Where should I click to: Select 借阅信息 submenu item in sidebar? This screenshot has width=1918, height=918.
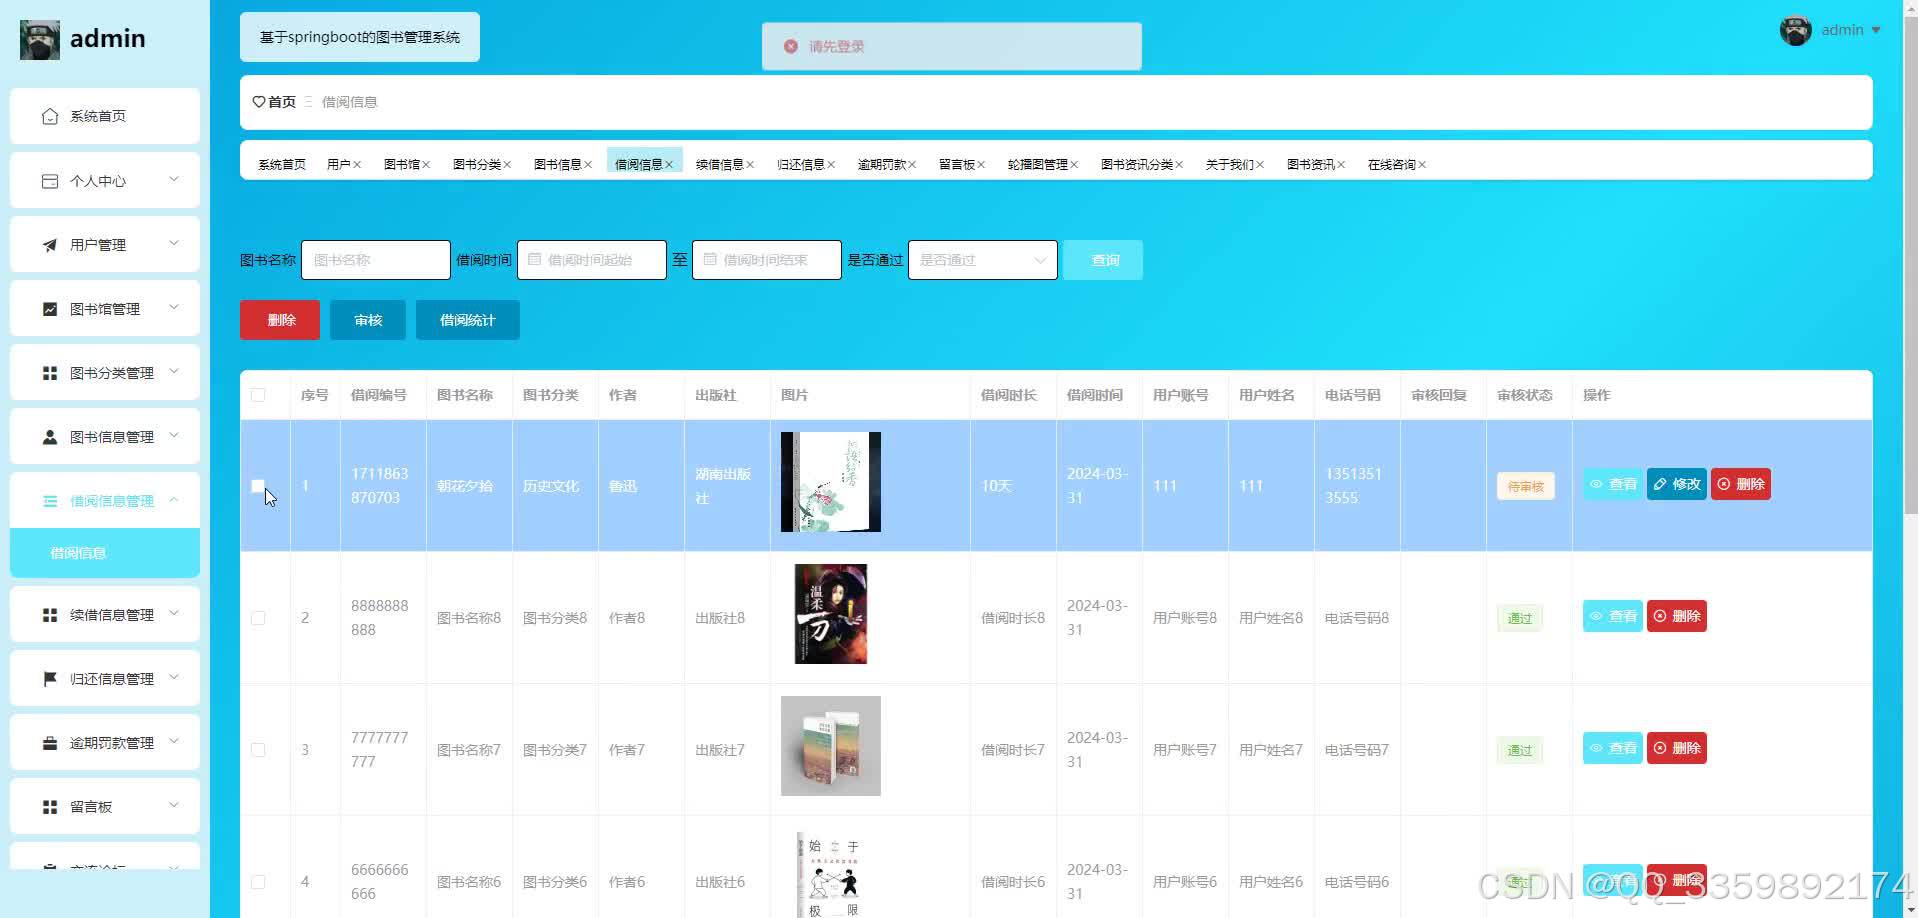tap(105, 553)
